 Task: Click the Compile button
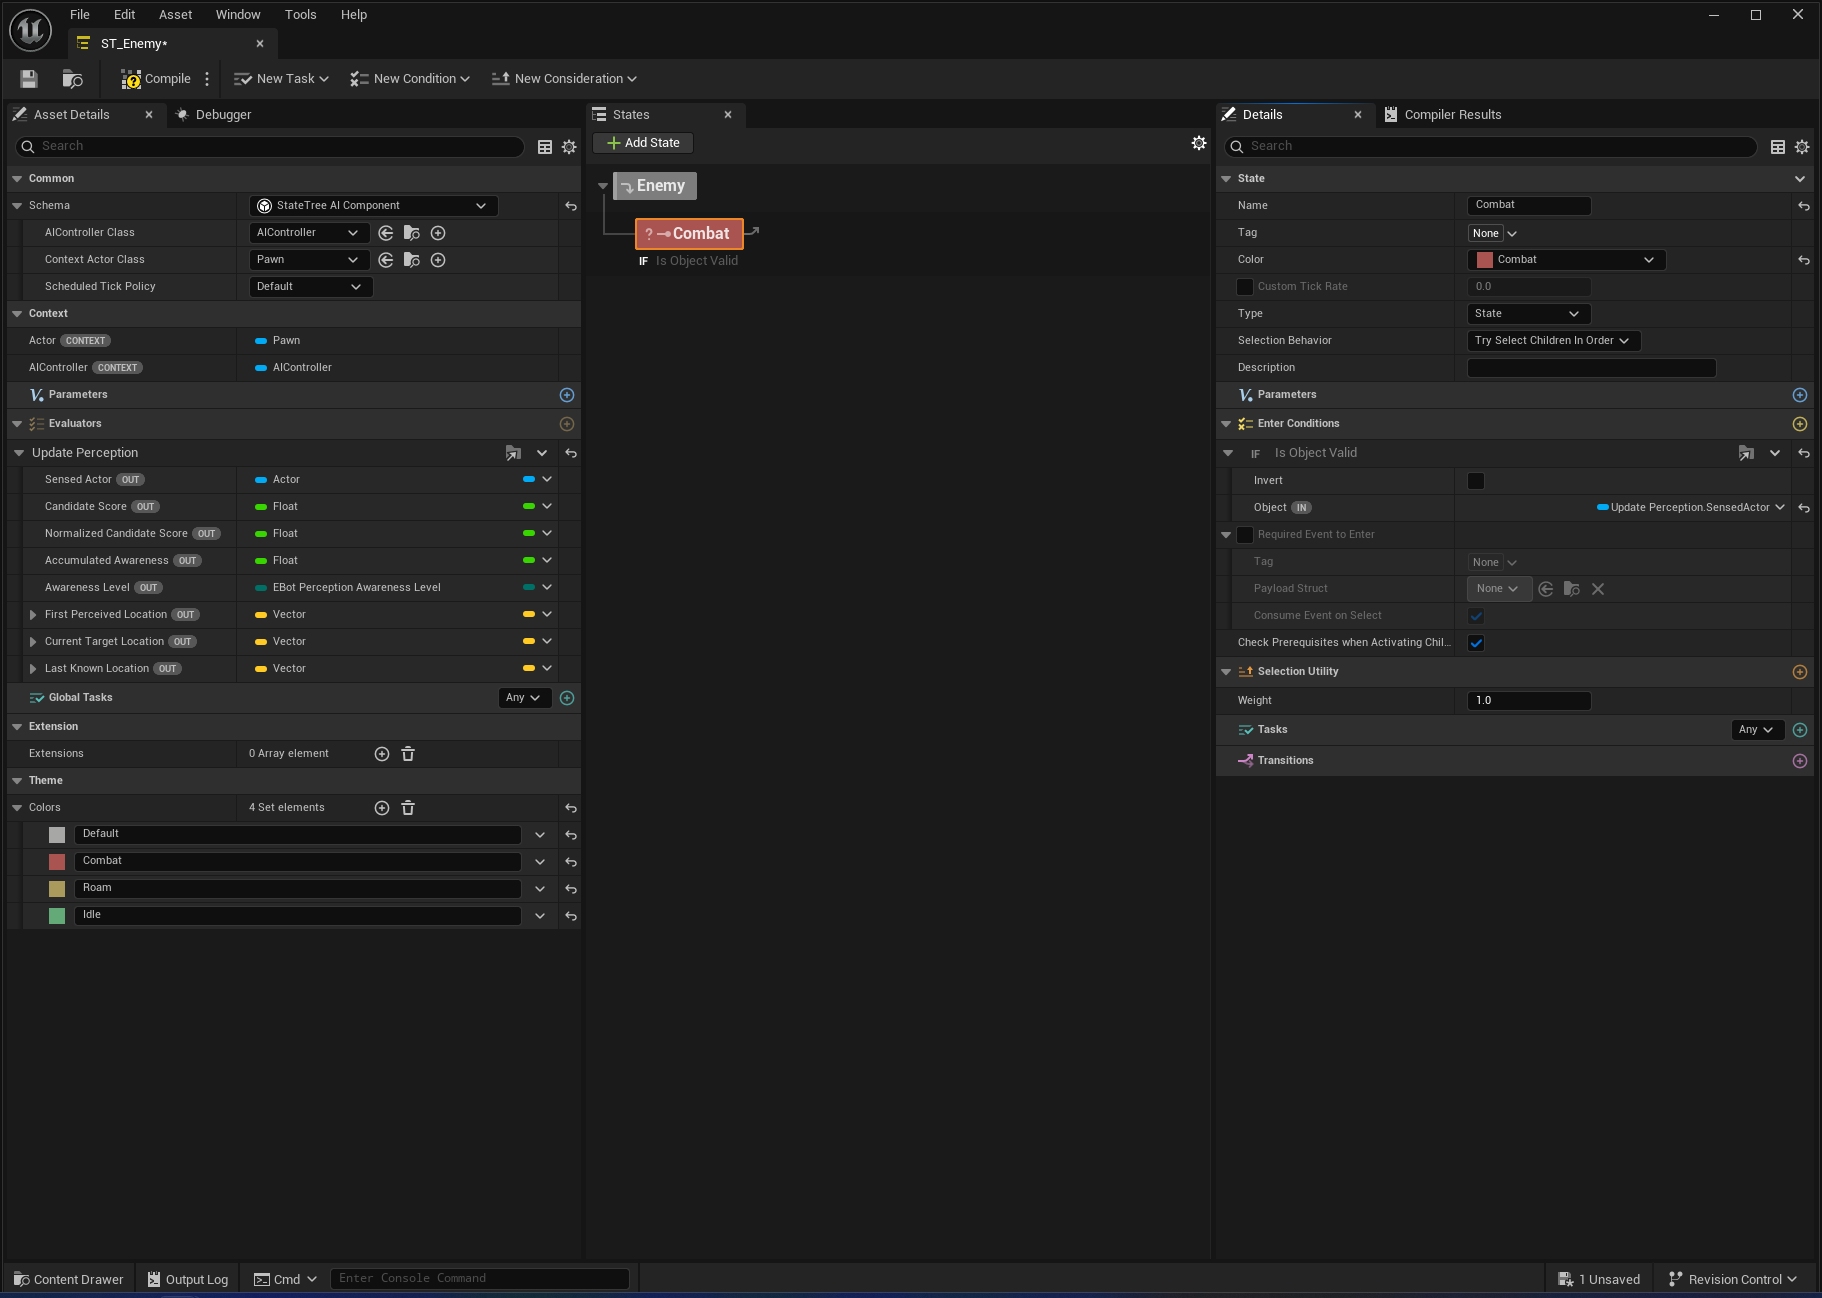tap(156, 79)
